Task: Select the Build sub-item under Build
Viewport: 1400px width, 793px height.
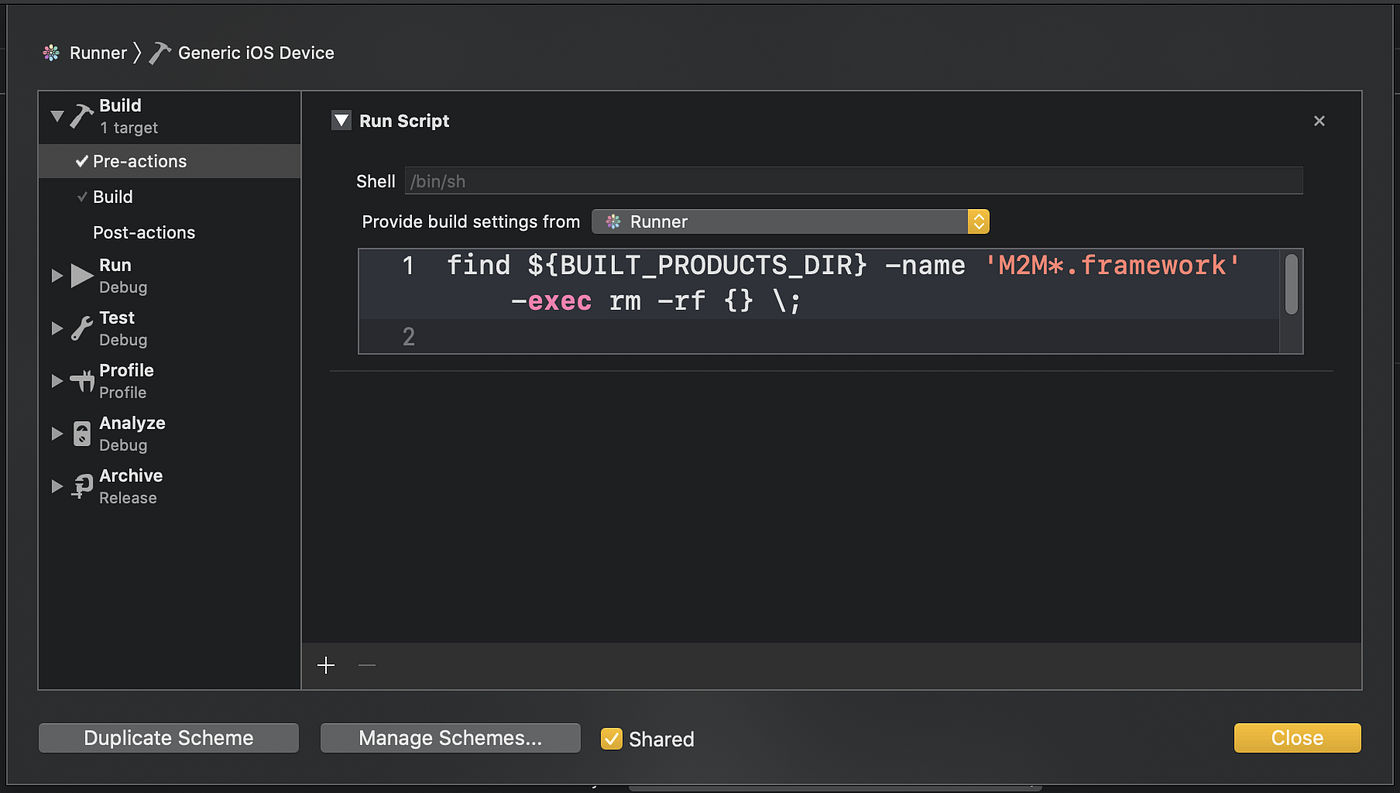Action: [170, 197]
